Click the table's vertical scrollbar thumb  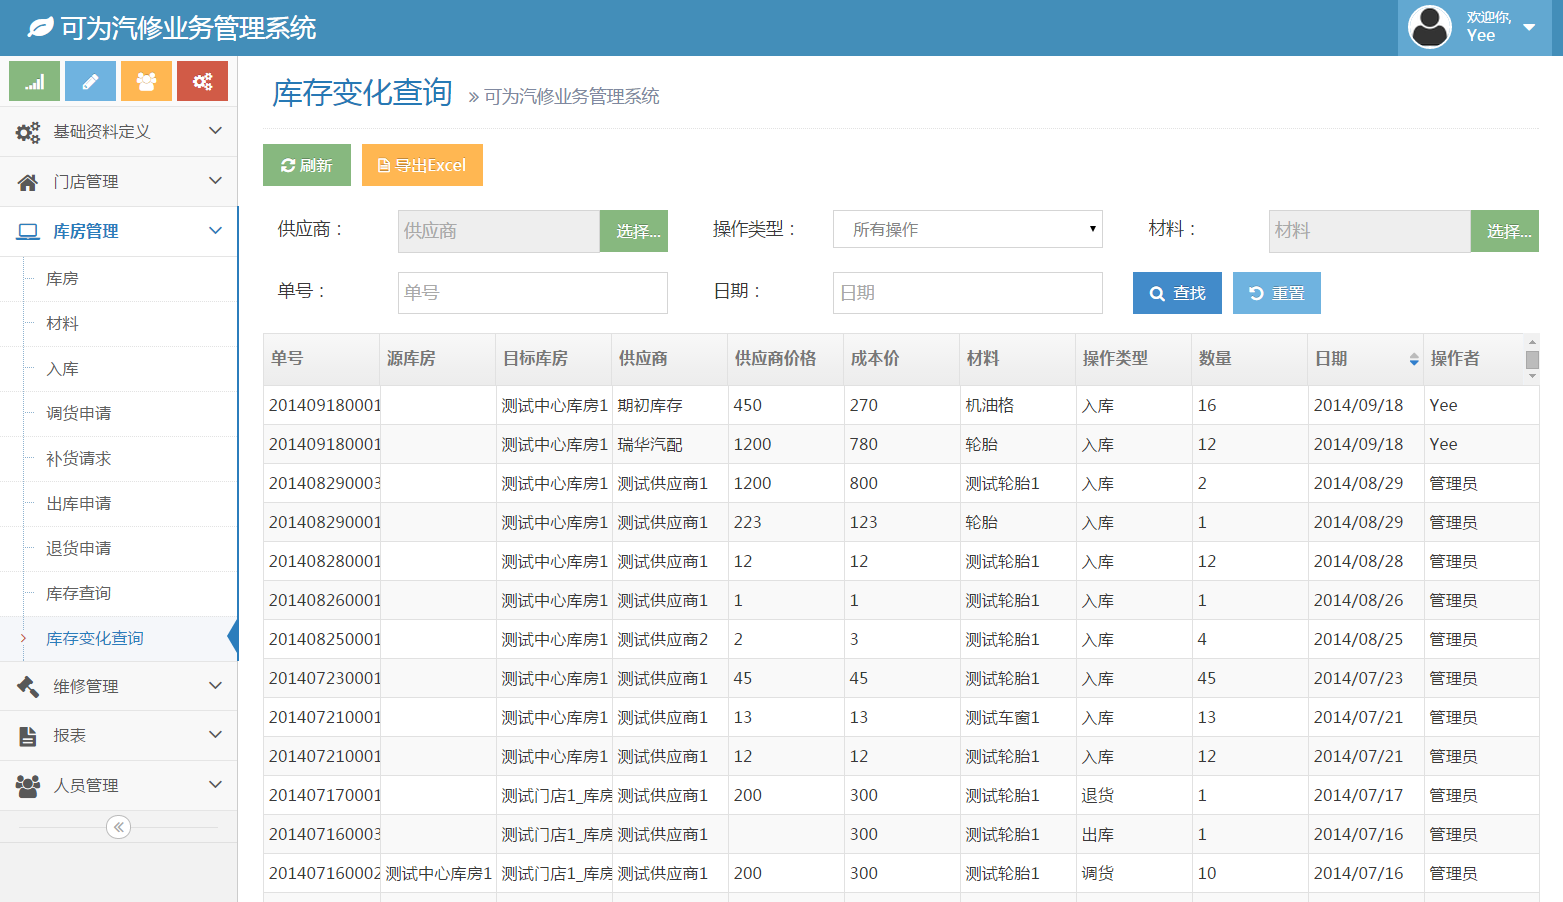coord(1532,360)
